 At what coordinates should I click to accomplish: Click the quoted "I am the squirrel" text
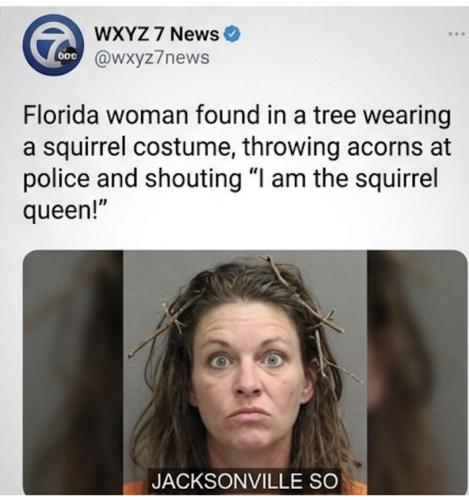point(342,179)
